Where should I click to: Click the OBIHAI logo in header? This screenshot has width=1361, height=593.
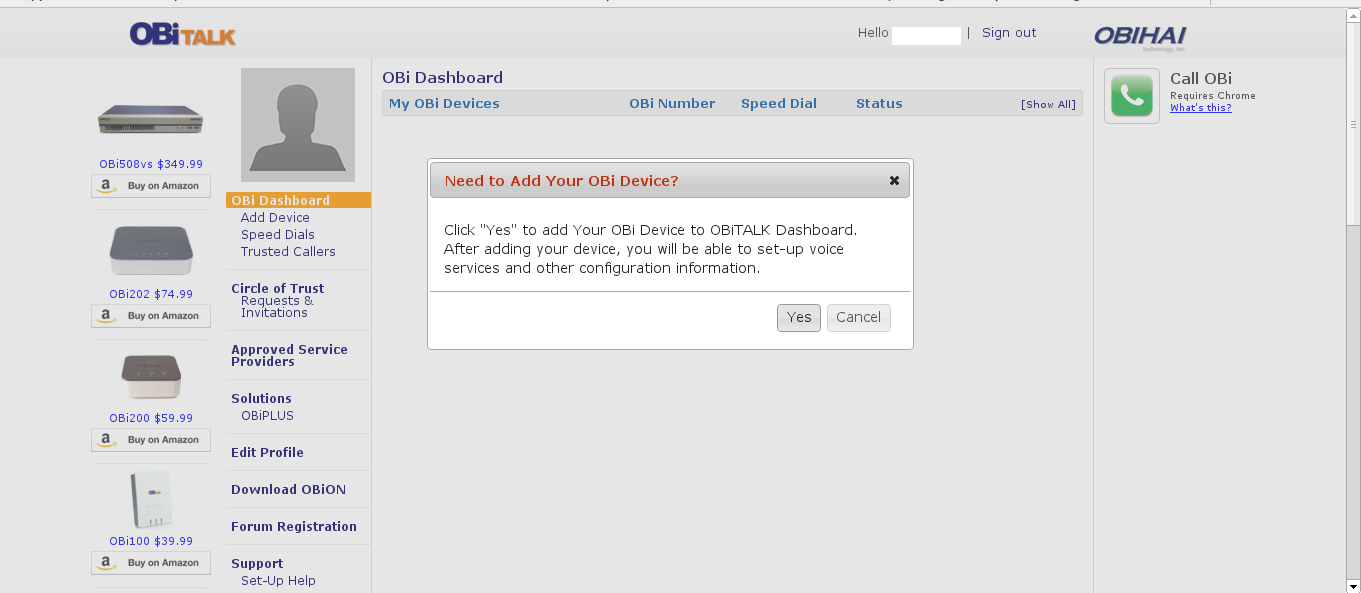click(x=1140, y=36)
